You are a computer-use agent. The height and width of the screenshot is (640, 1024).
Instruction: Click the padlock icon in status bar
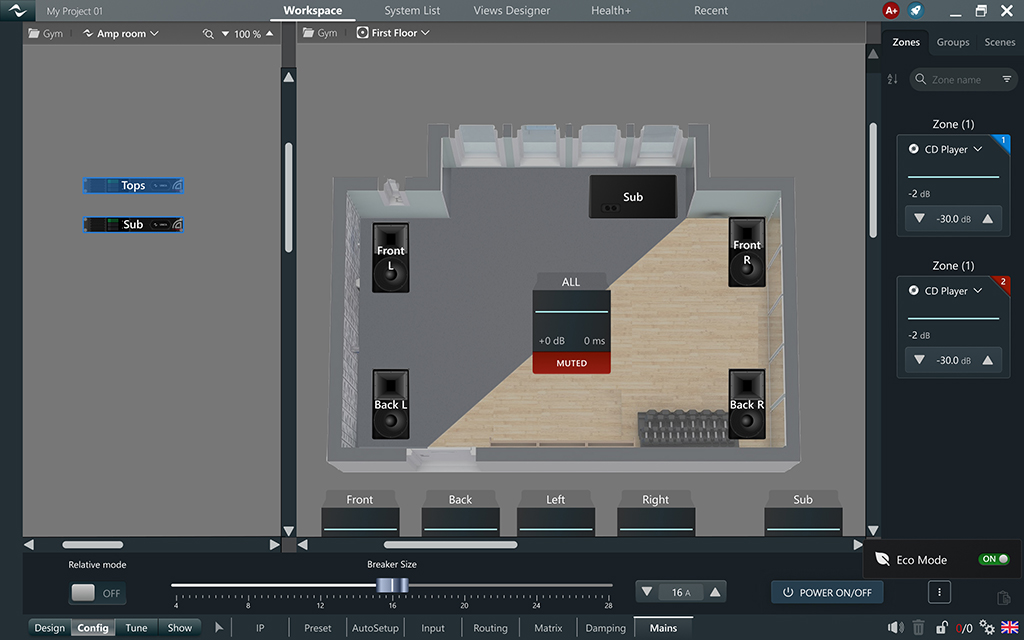[941, 628]
